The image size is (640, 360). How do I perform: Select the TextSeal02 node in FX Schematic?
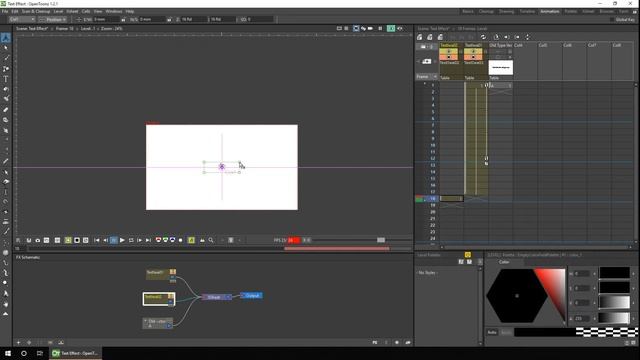click(159, 299)
